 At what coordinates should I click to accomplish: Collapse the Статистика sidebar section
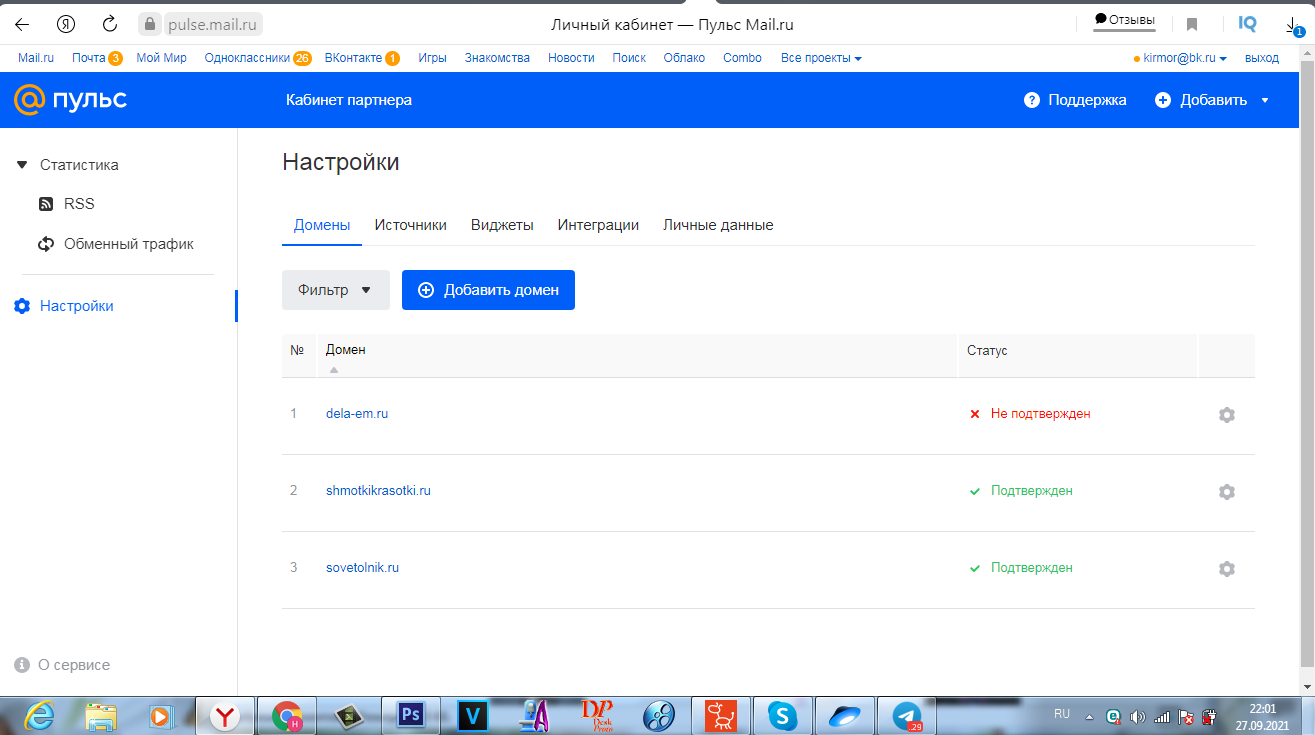coord(22,165)
